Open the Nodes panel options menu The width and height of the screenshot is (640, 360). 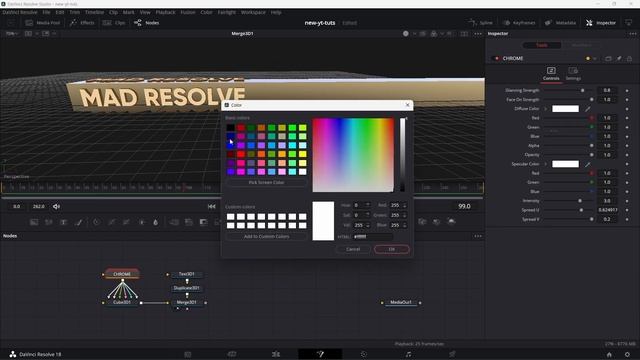(x=478, y=236)
